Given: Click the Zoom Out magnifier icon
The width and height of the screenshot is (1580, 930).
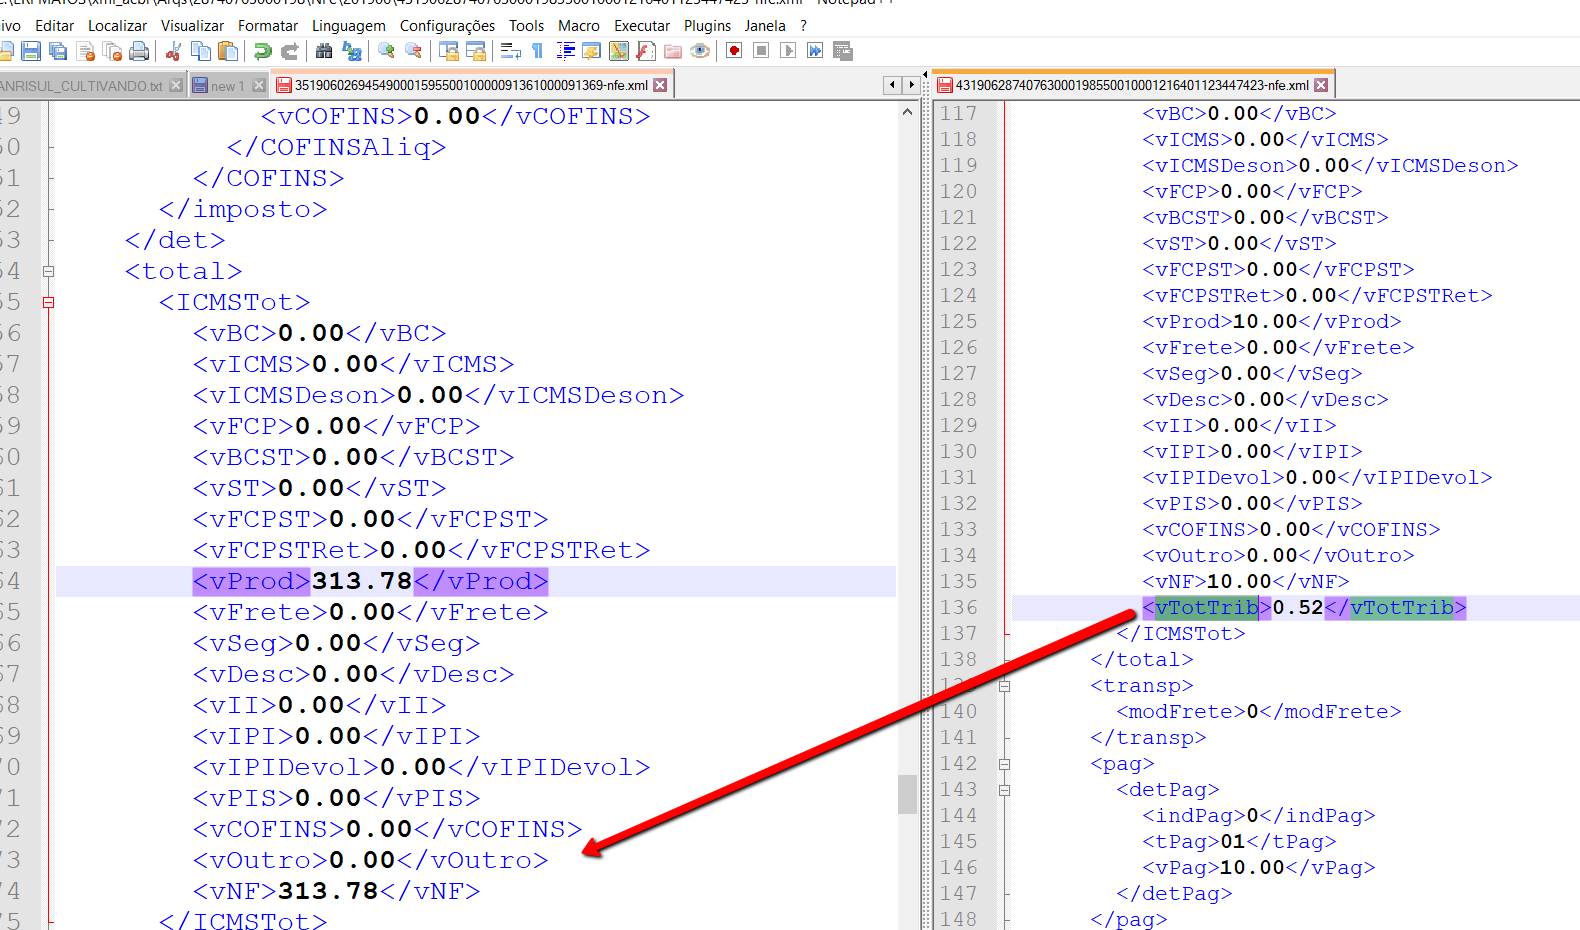Looking at the screenshot, I should coord(413,51).
